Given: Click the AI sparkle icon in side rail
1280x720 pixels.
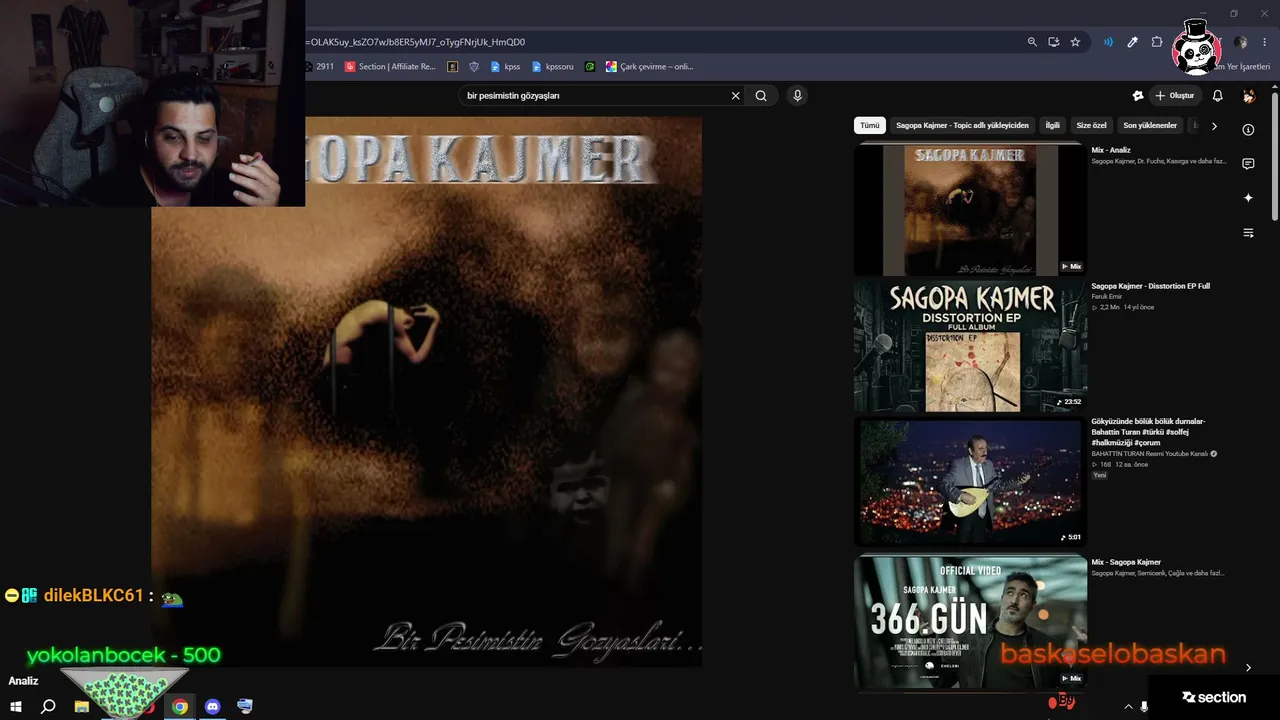Looking at the screenshot, I should pyautogui.click(x=1248, y=198).
